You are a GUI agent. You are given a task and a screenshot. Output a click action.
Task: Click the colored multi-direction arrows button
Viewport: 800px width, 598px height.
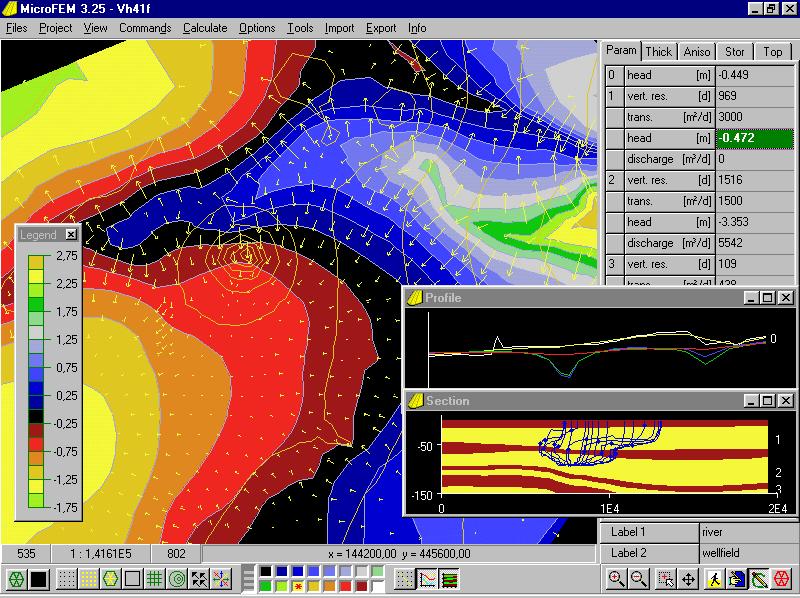[x=221, y=579]
